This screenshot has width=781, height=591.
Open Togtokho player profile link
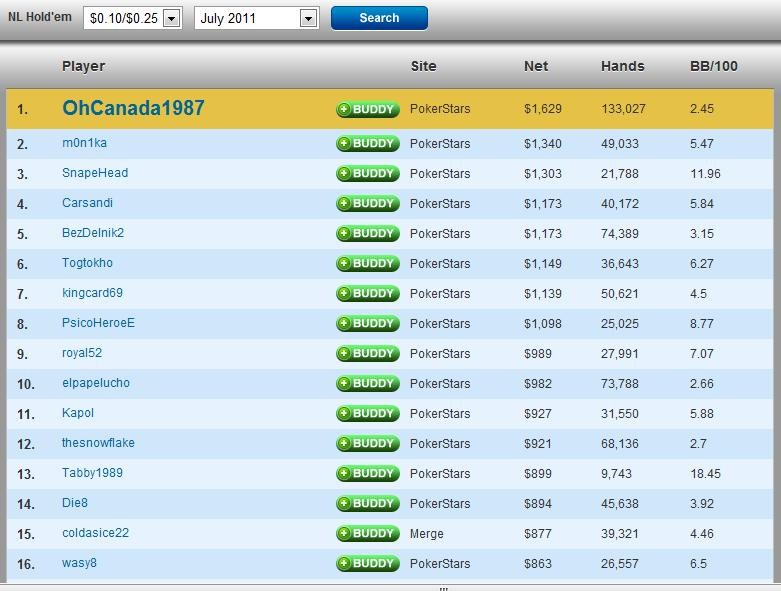(87, 262)
